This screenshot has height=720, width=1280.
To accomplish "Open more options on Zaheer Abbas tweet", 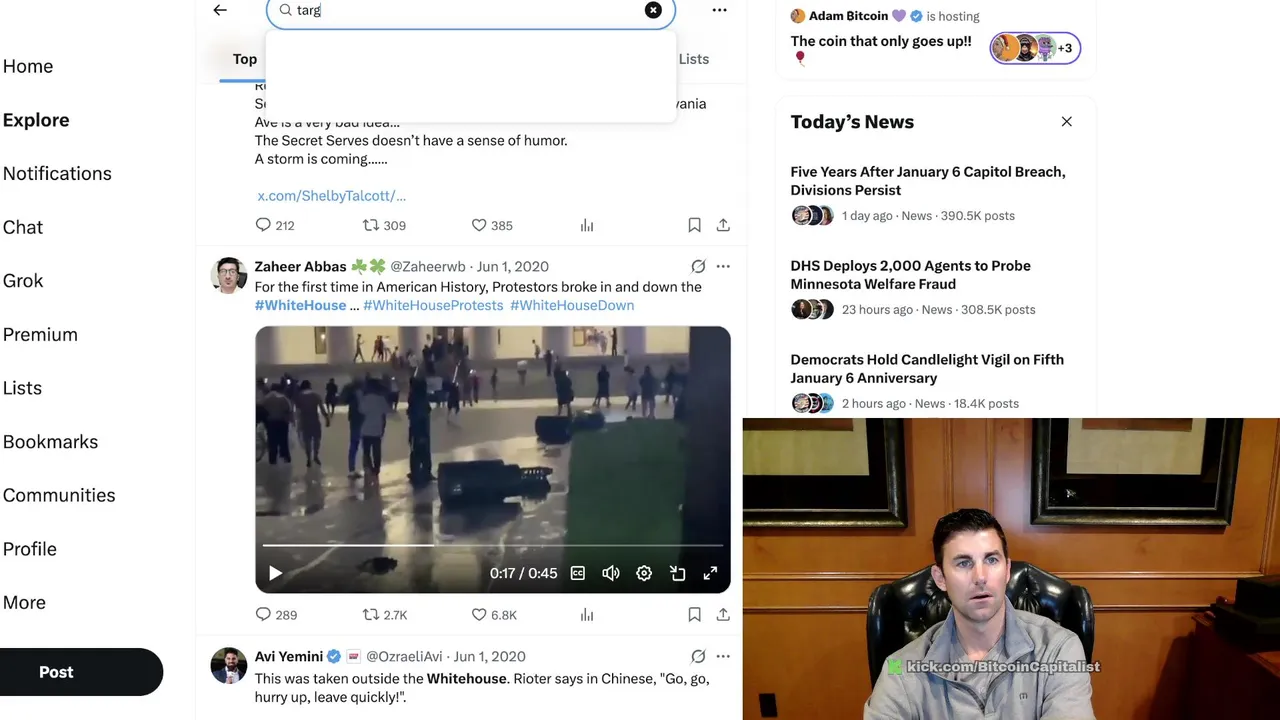I will [723, 266].
